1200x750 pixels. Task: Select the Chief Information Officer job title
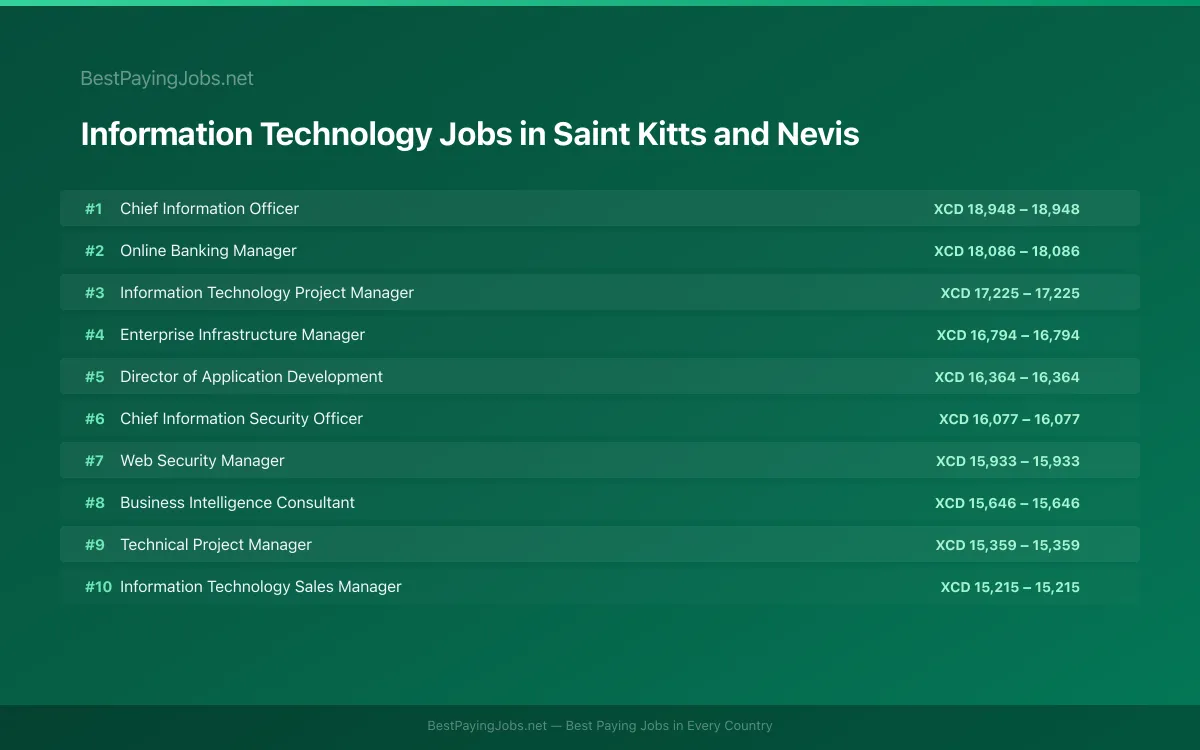coord(209,208)
